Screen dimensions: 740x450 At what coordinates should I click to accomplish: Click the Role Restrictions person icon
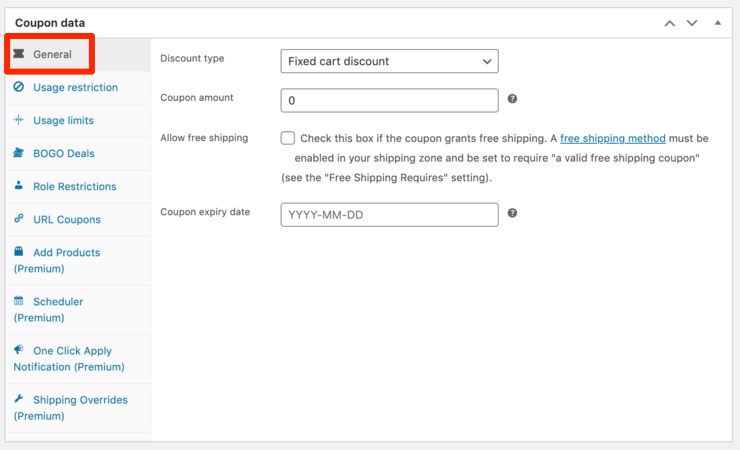tap(19, 185)
